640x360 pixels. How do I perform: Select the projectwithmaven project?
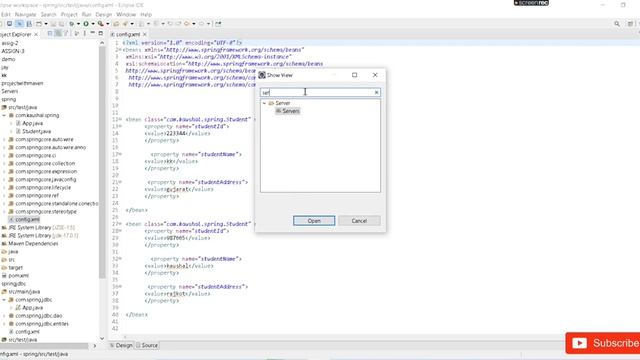[22, 83]
